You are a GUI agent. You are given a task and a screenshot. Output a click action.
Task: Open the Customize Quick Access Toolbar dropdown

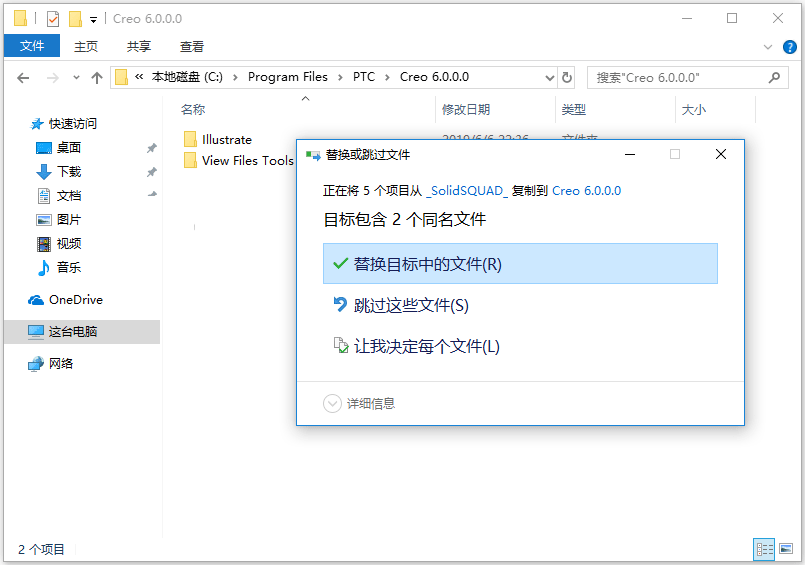click(93, 20)
